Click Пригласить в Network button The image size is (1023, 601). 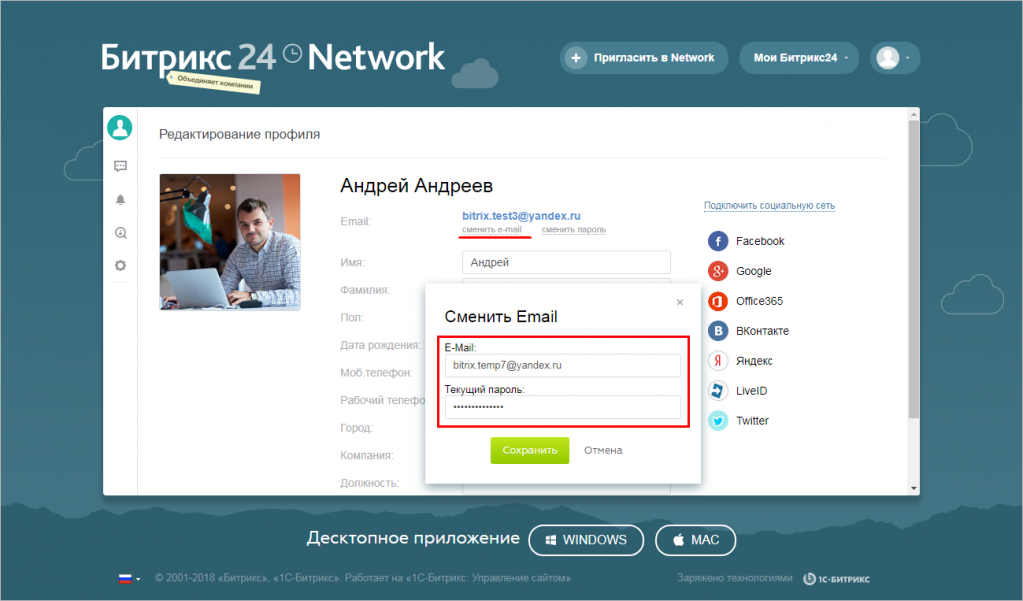coord(644,58)
